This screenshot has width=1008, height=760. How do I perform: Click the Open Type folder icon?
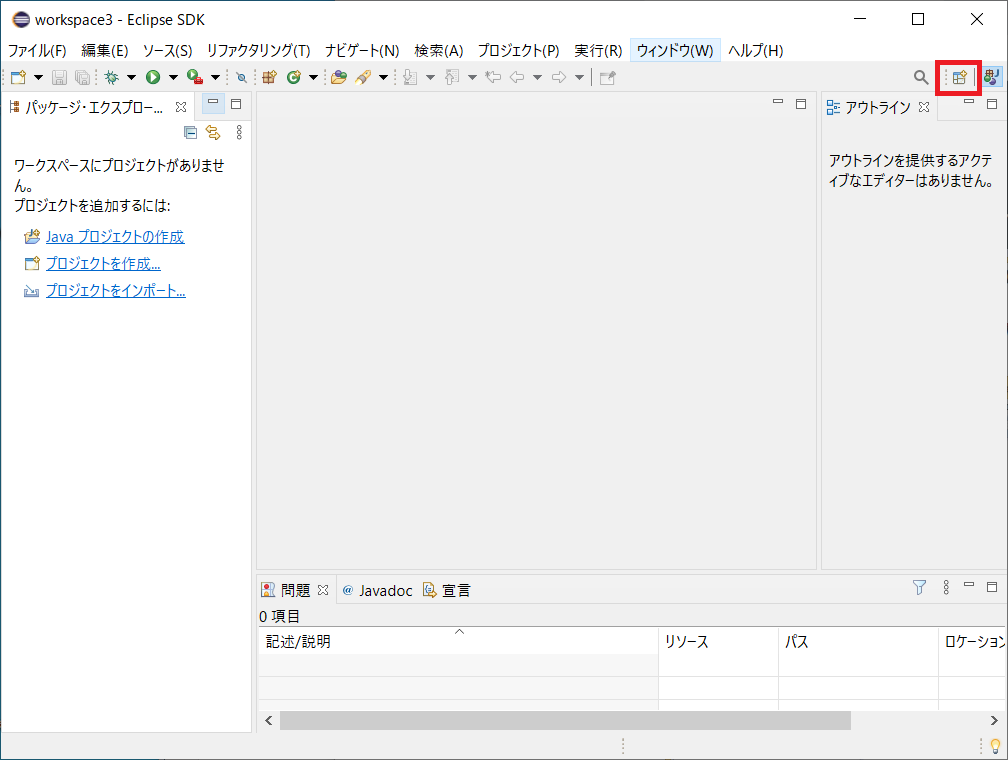(339, 78)
